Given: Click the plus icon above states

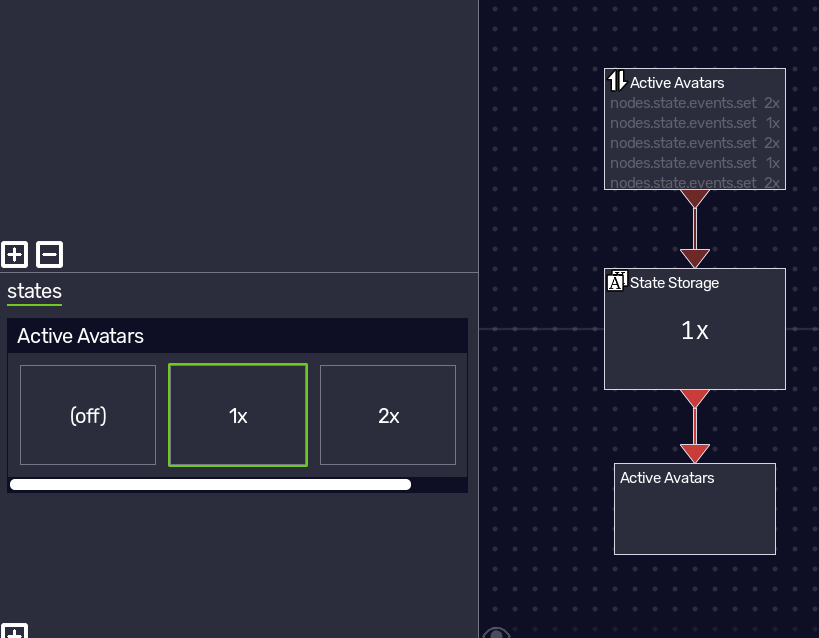Looking at the screenshot, I should click(14, 254).
